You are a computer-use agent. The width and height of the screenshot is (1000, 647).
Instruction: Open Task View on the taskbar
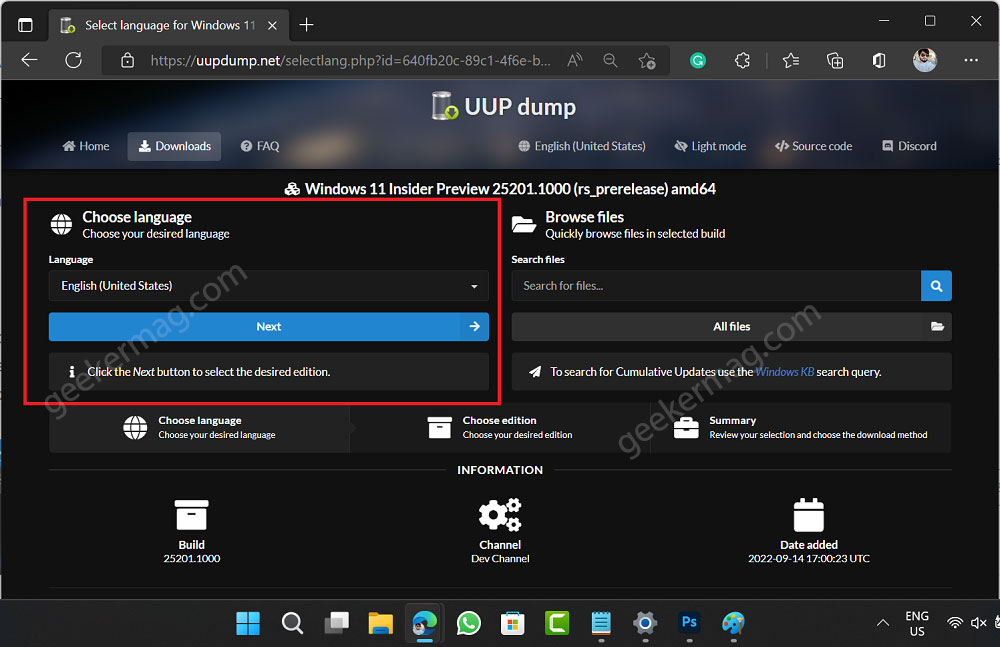336,623
